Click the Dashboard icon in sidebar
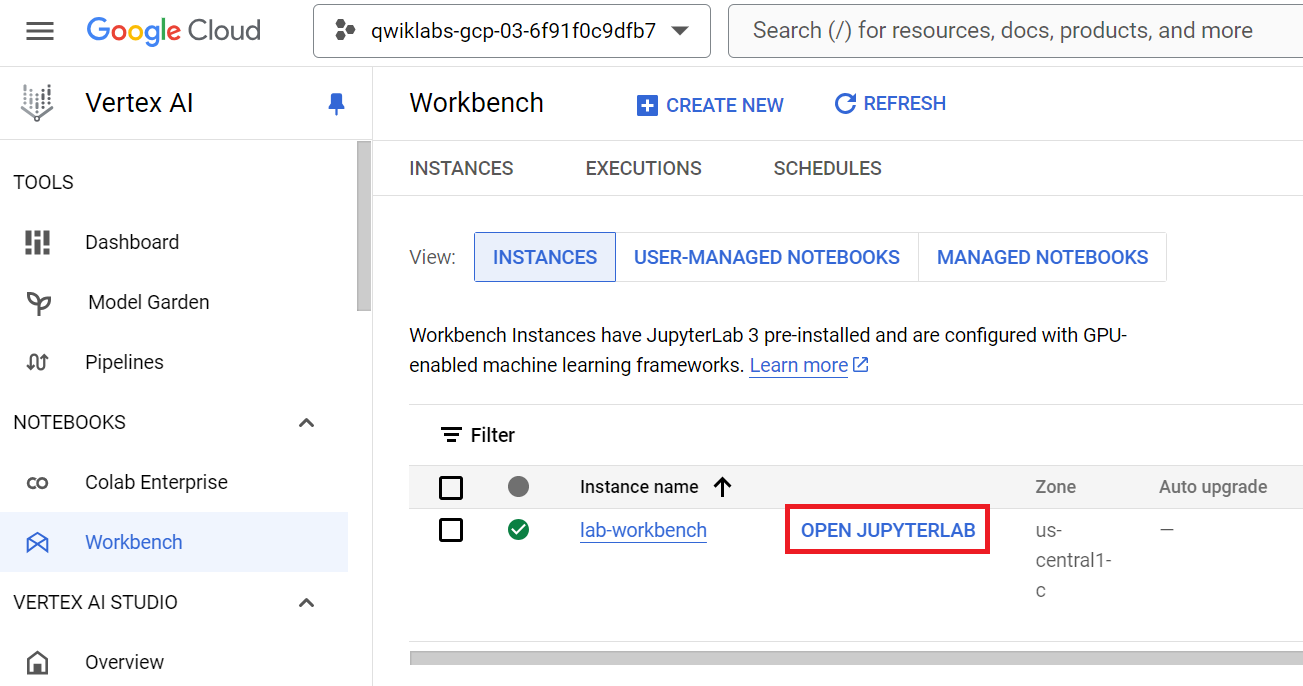The width and height of the screenshot is (1303, 686). (x=37, y=242)
